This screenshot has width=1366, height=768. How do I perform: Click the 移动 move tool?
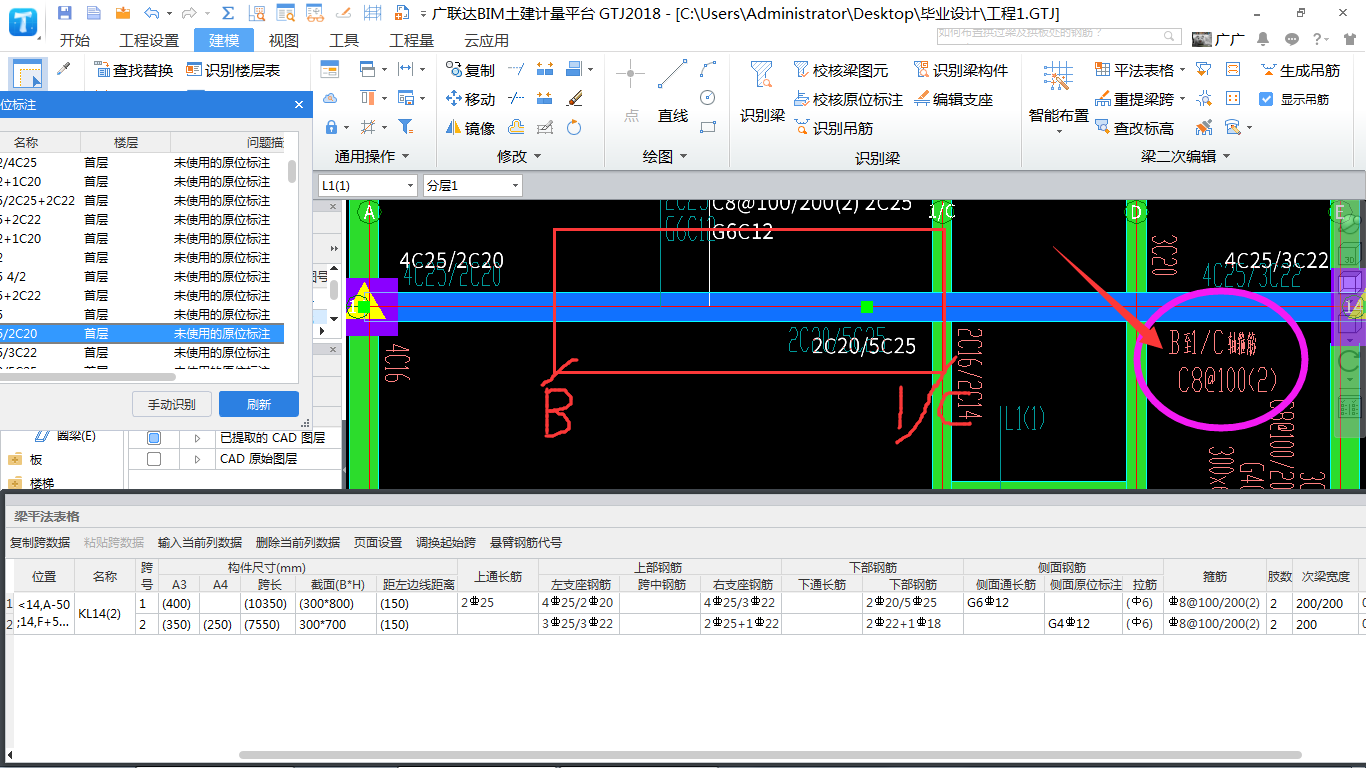click(469, 99)
